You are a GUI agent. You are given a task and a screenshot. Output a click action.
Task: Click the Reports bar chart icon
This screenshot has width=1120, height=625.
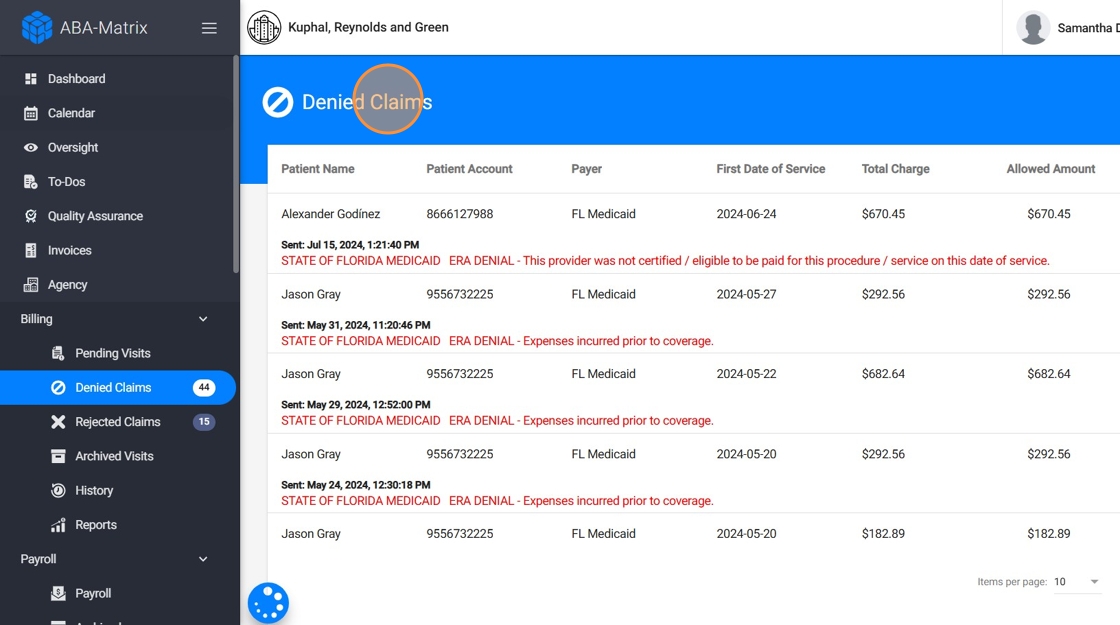[x=58, y=524]
